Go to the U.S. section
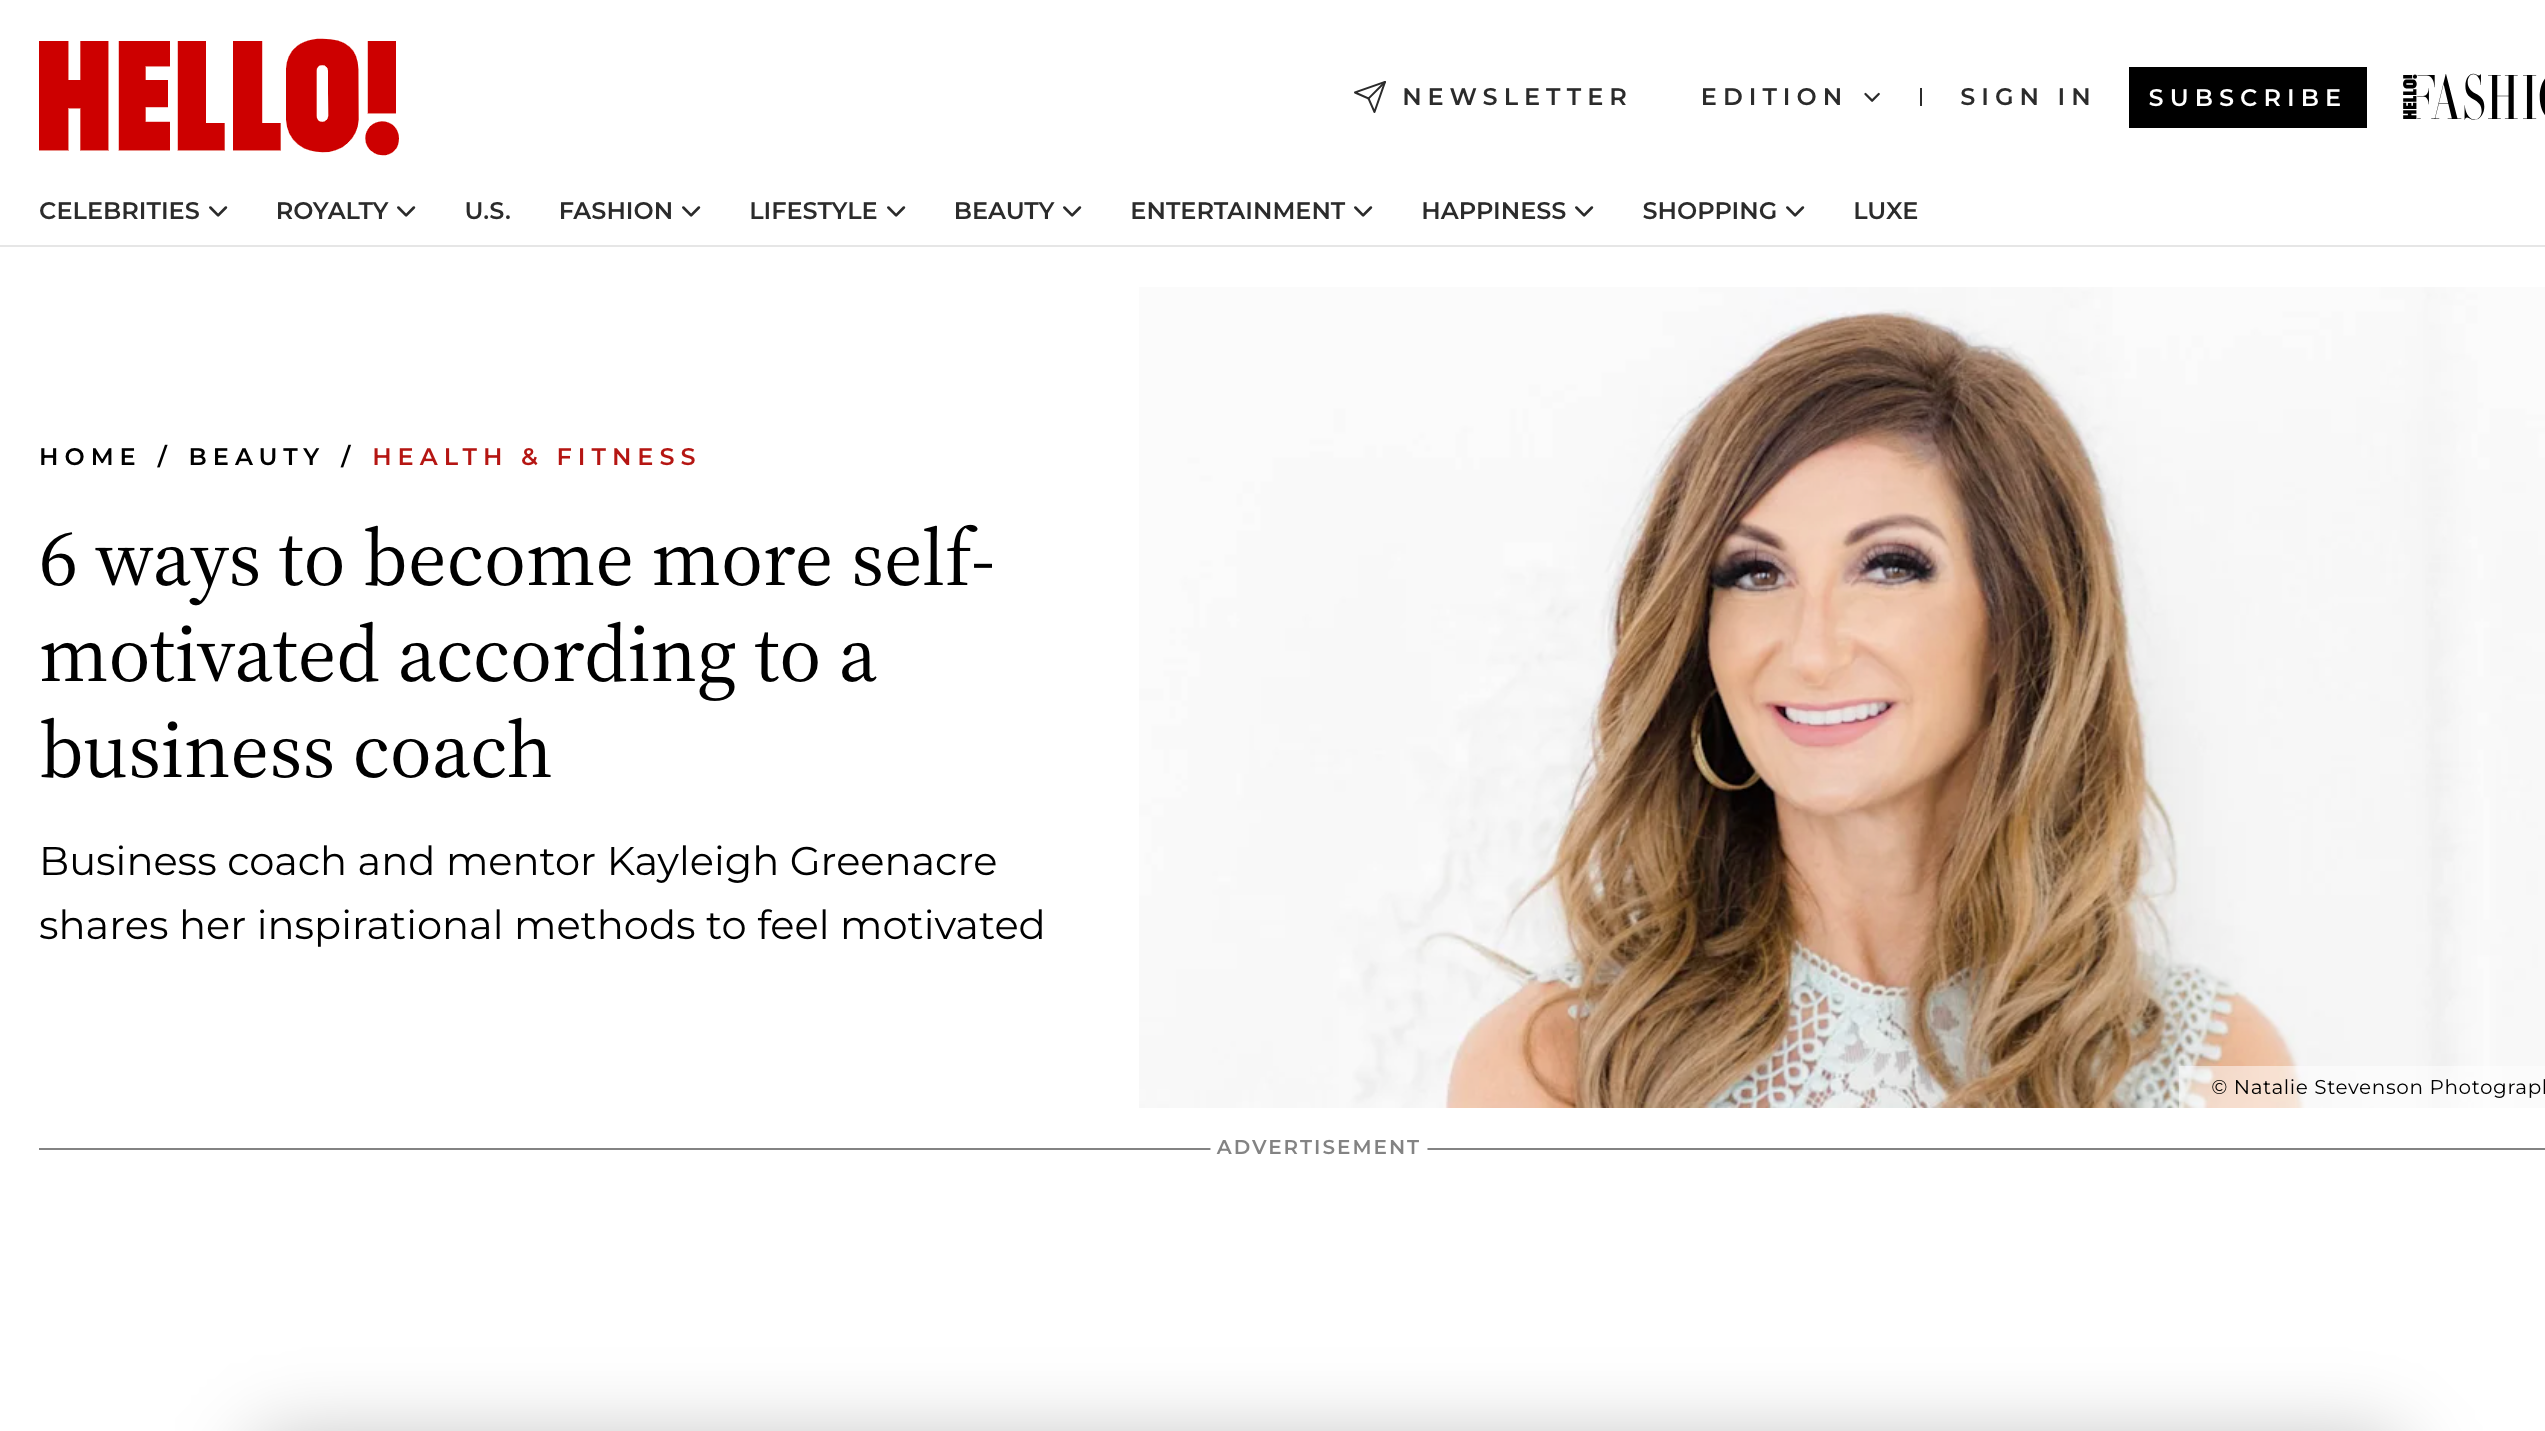This screenshot has width=2545, height=1431. pyautogui.click(x=488, y=211)
